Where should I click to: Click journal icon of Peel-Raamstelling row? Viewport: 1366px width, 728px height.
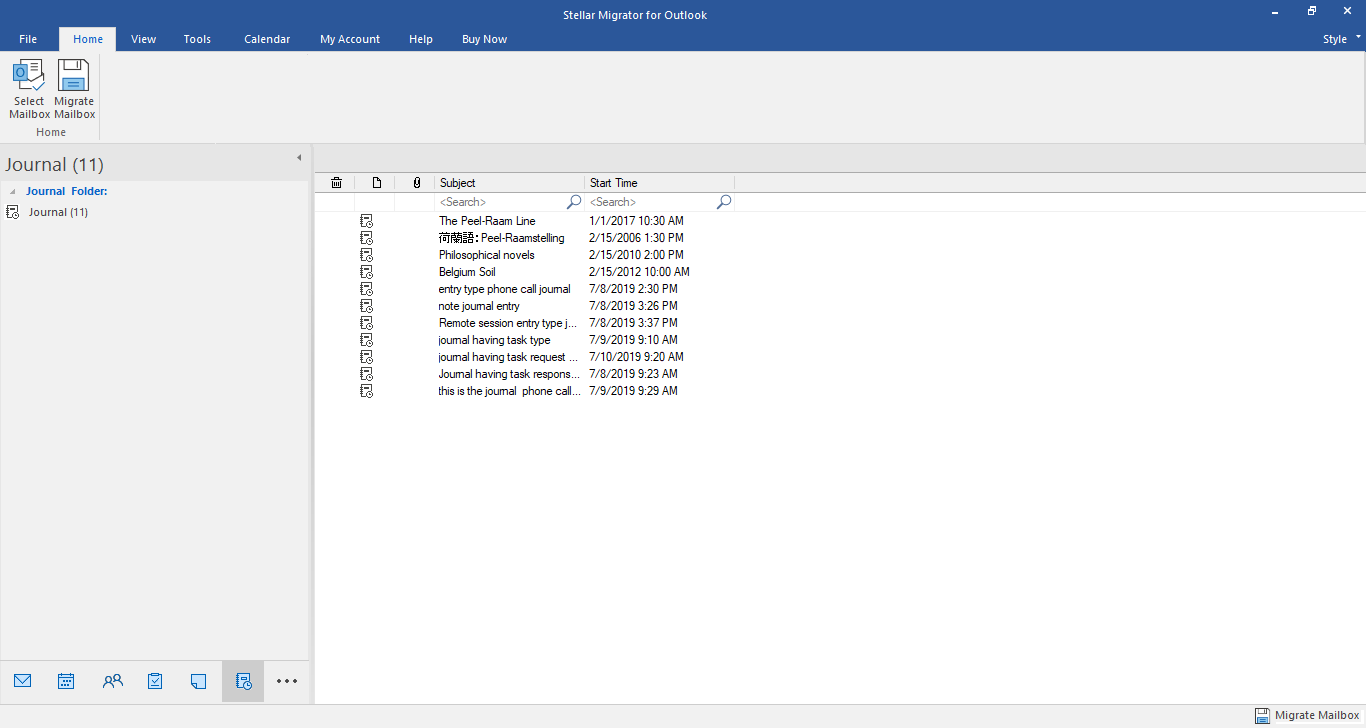[x=367, y=238]
